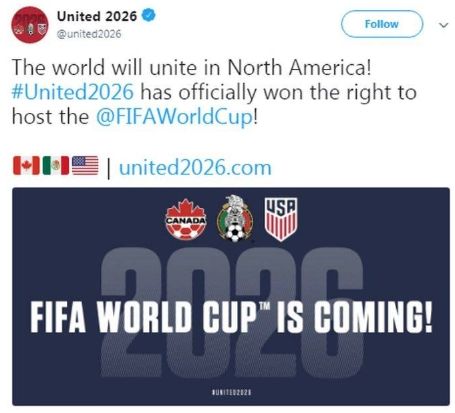Click the blue verified badge
Image resolution: width=455 pixels, height=413 pixels.
[x=148, y=15]
